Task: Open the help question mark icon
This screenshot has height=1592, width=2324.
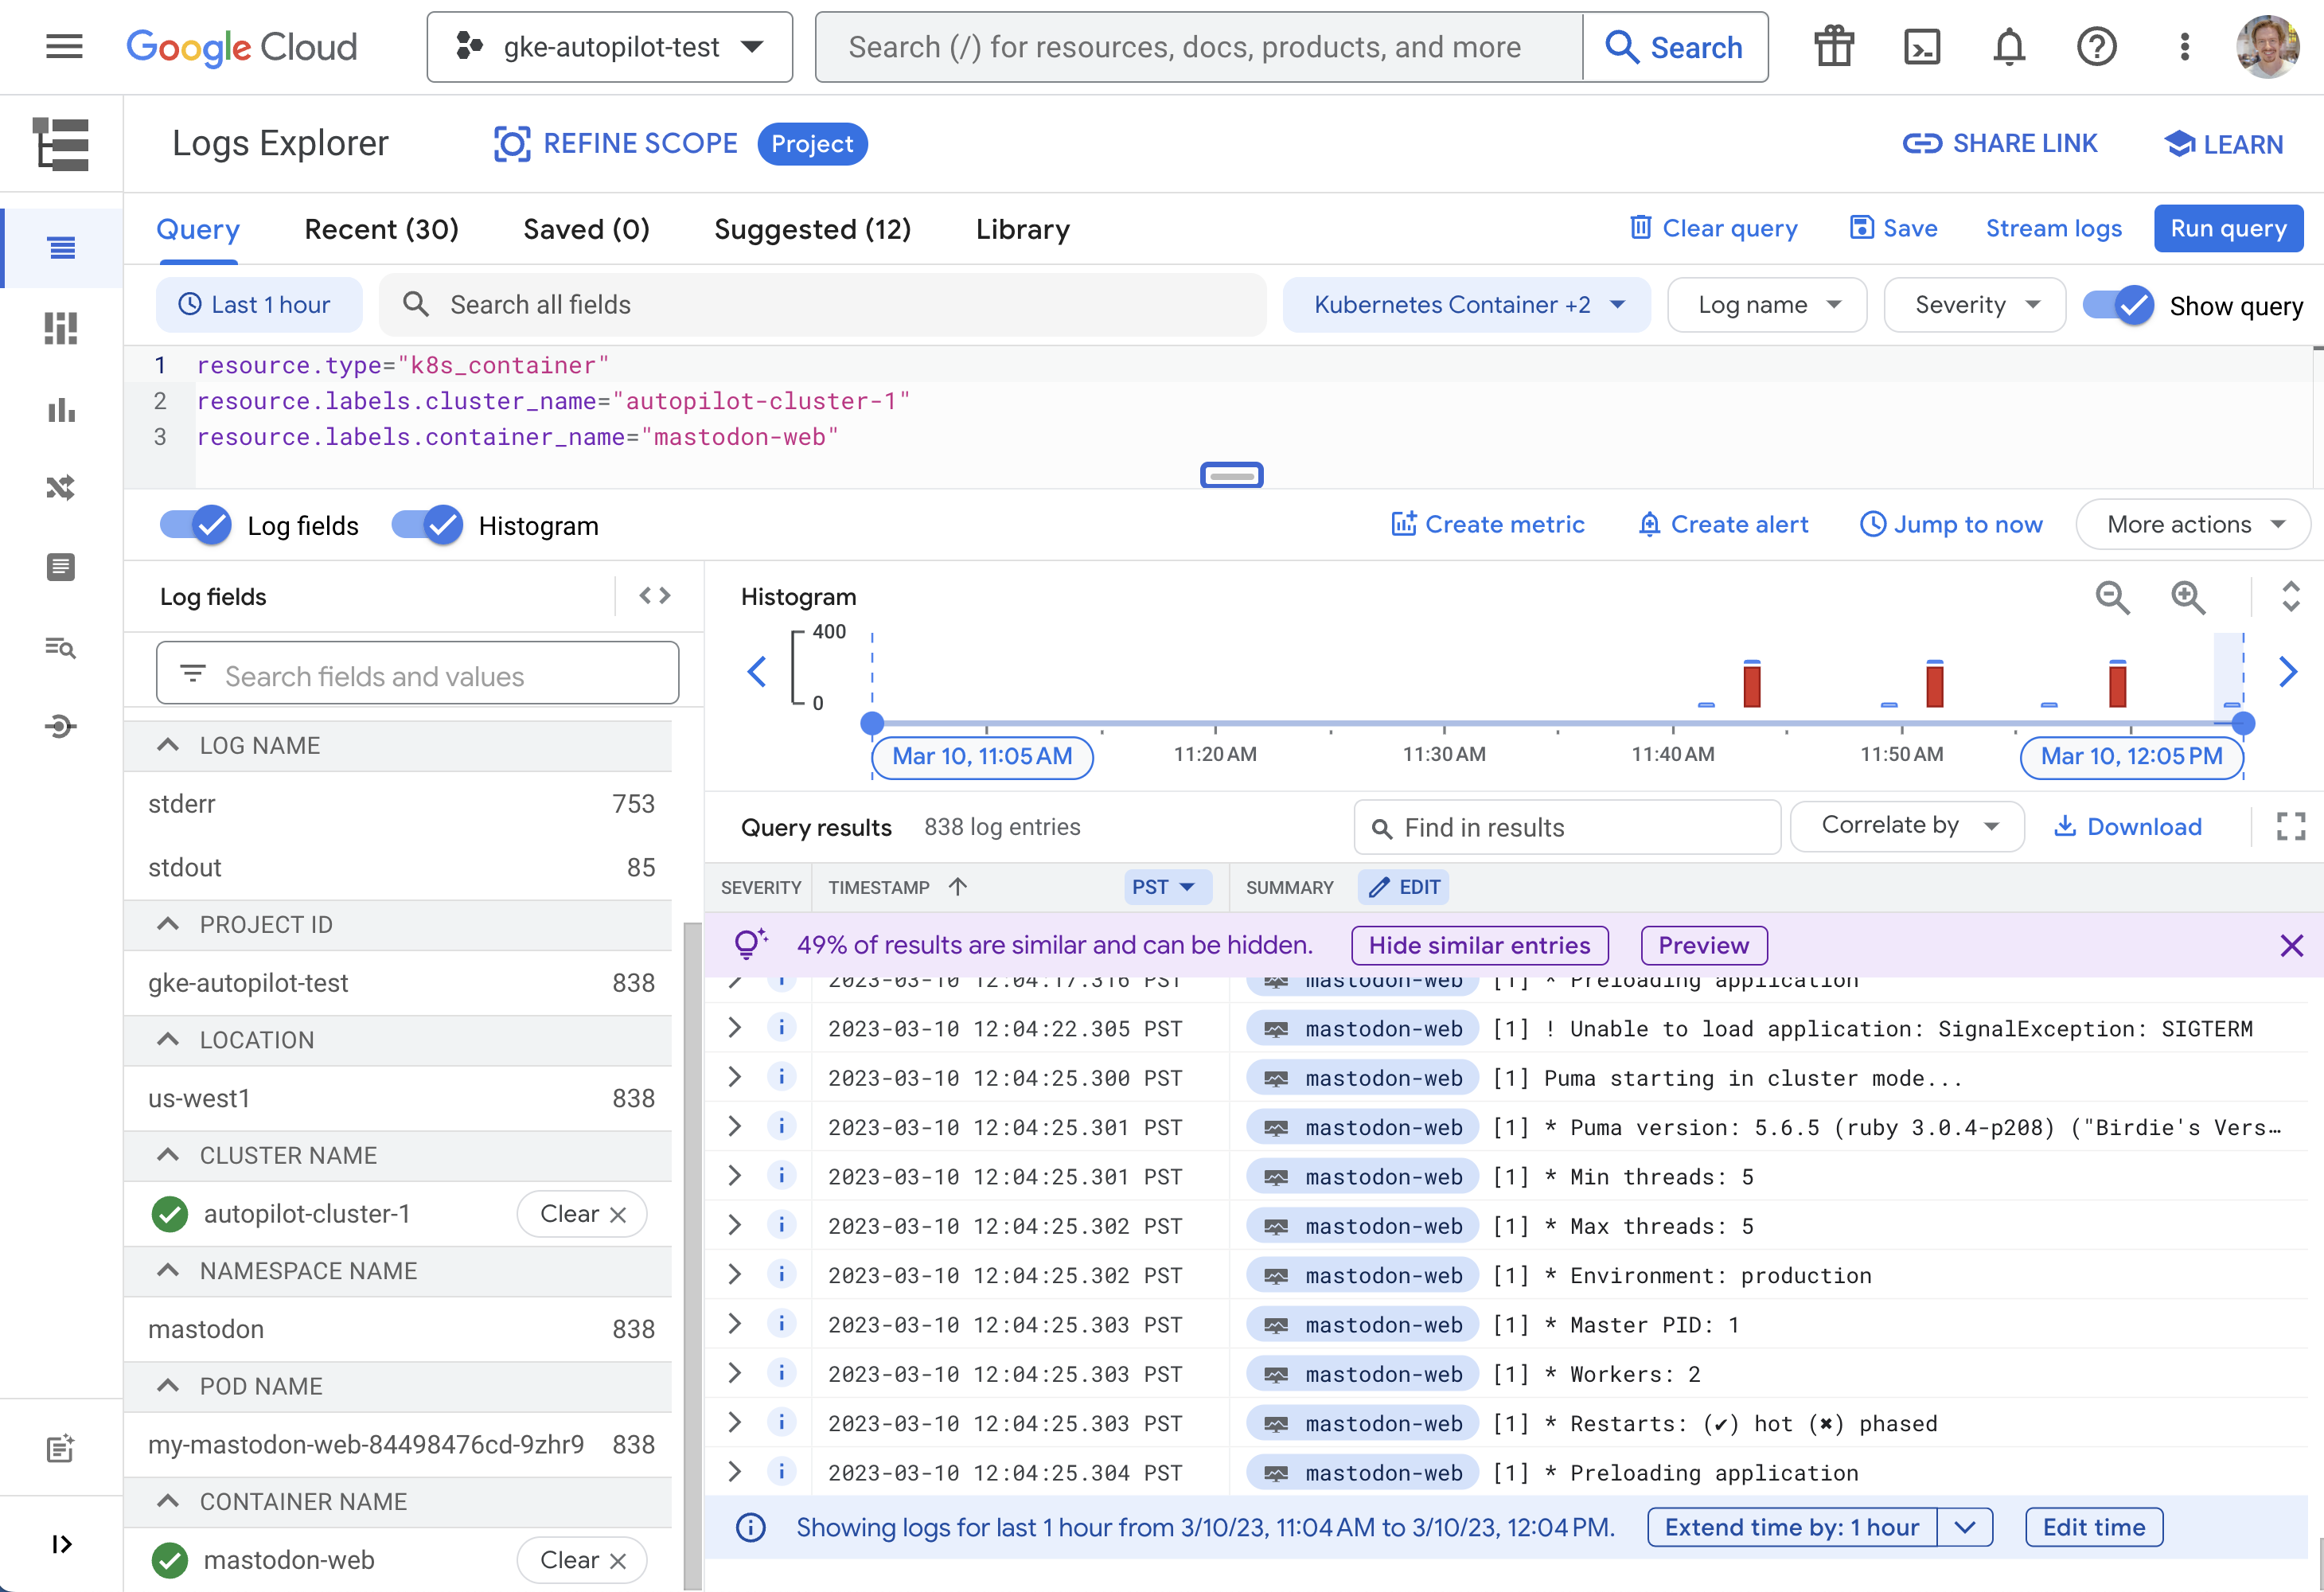Action: pyautogui.click(x=2096, y=46)
